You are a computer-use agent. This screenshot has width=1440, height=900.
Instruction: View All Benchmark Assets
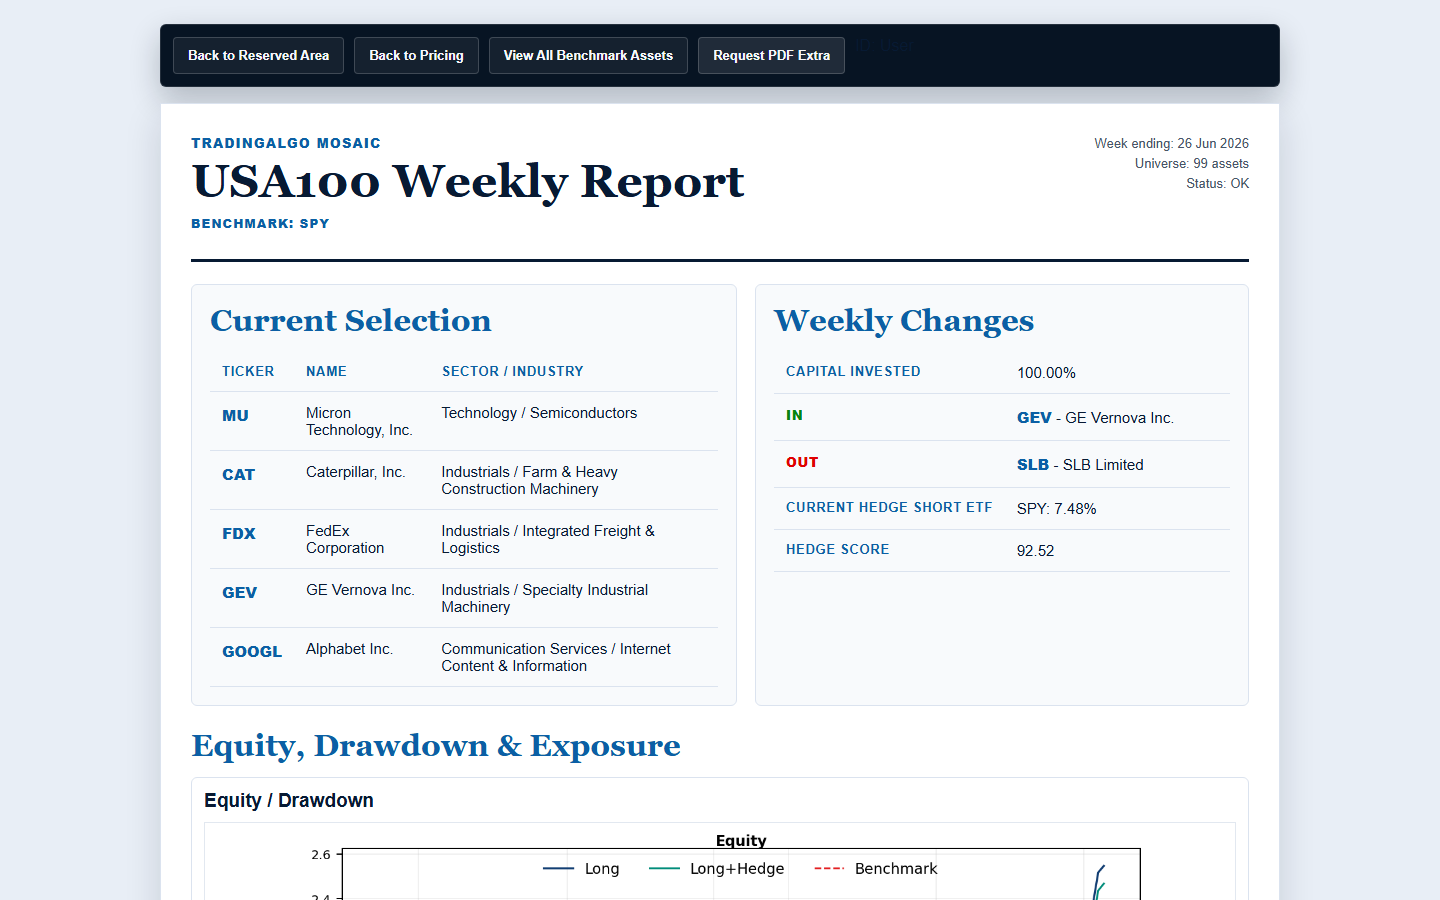(588, 56)
